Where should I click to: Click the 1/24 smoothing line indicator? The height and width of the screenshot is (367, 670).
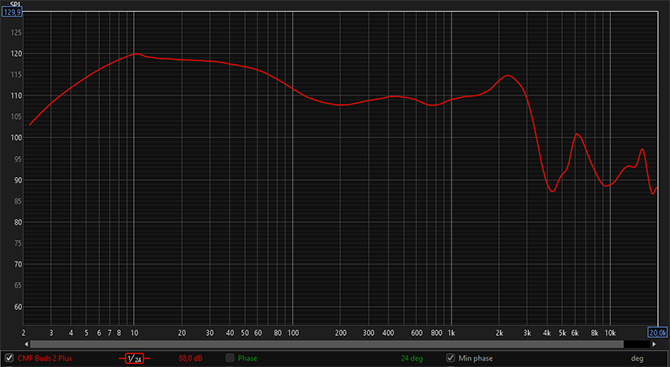point(134,358)
